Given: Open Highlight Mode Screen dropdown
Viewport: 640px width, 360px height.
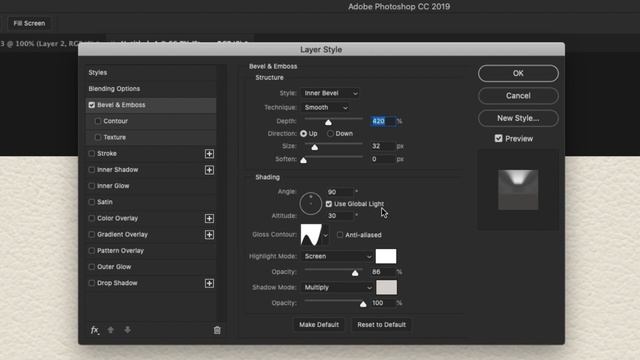Looking at the screenshot, I should (337, 256).
